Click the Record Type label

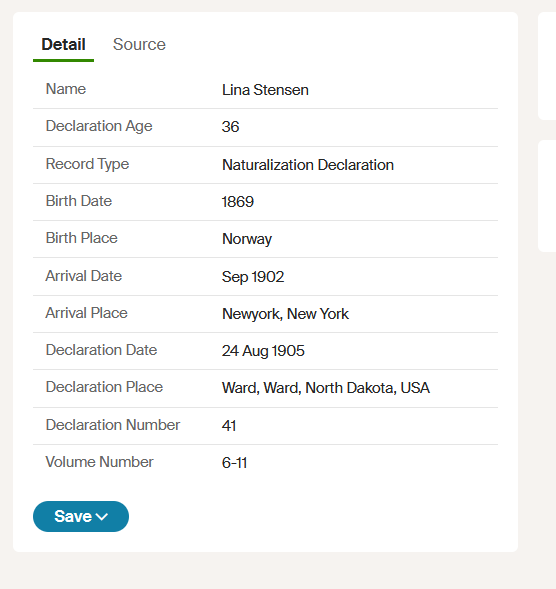point(87,164)
